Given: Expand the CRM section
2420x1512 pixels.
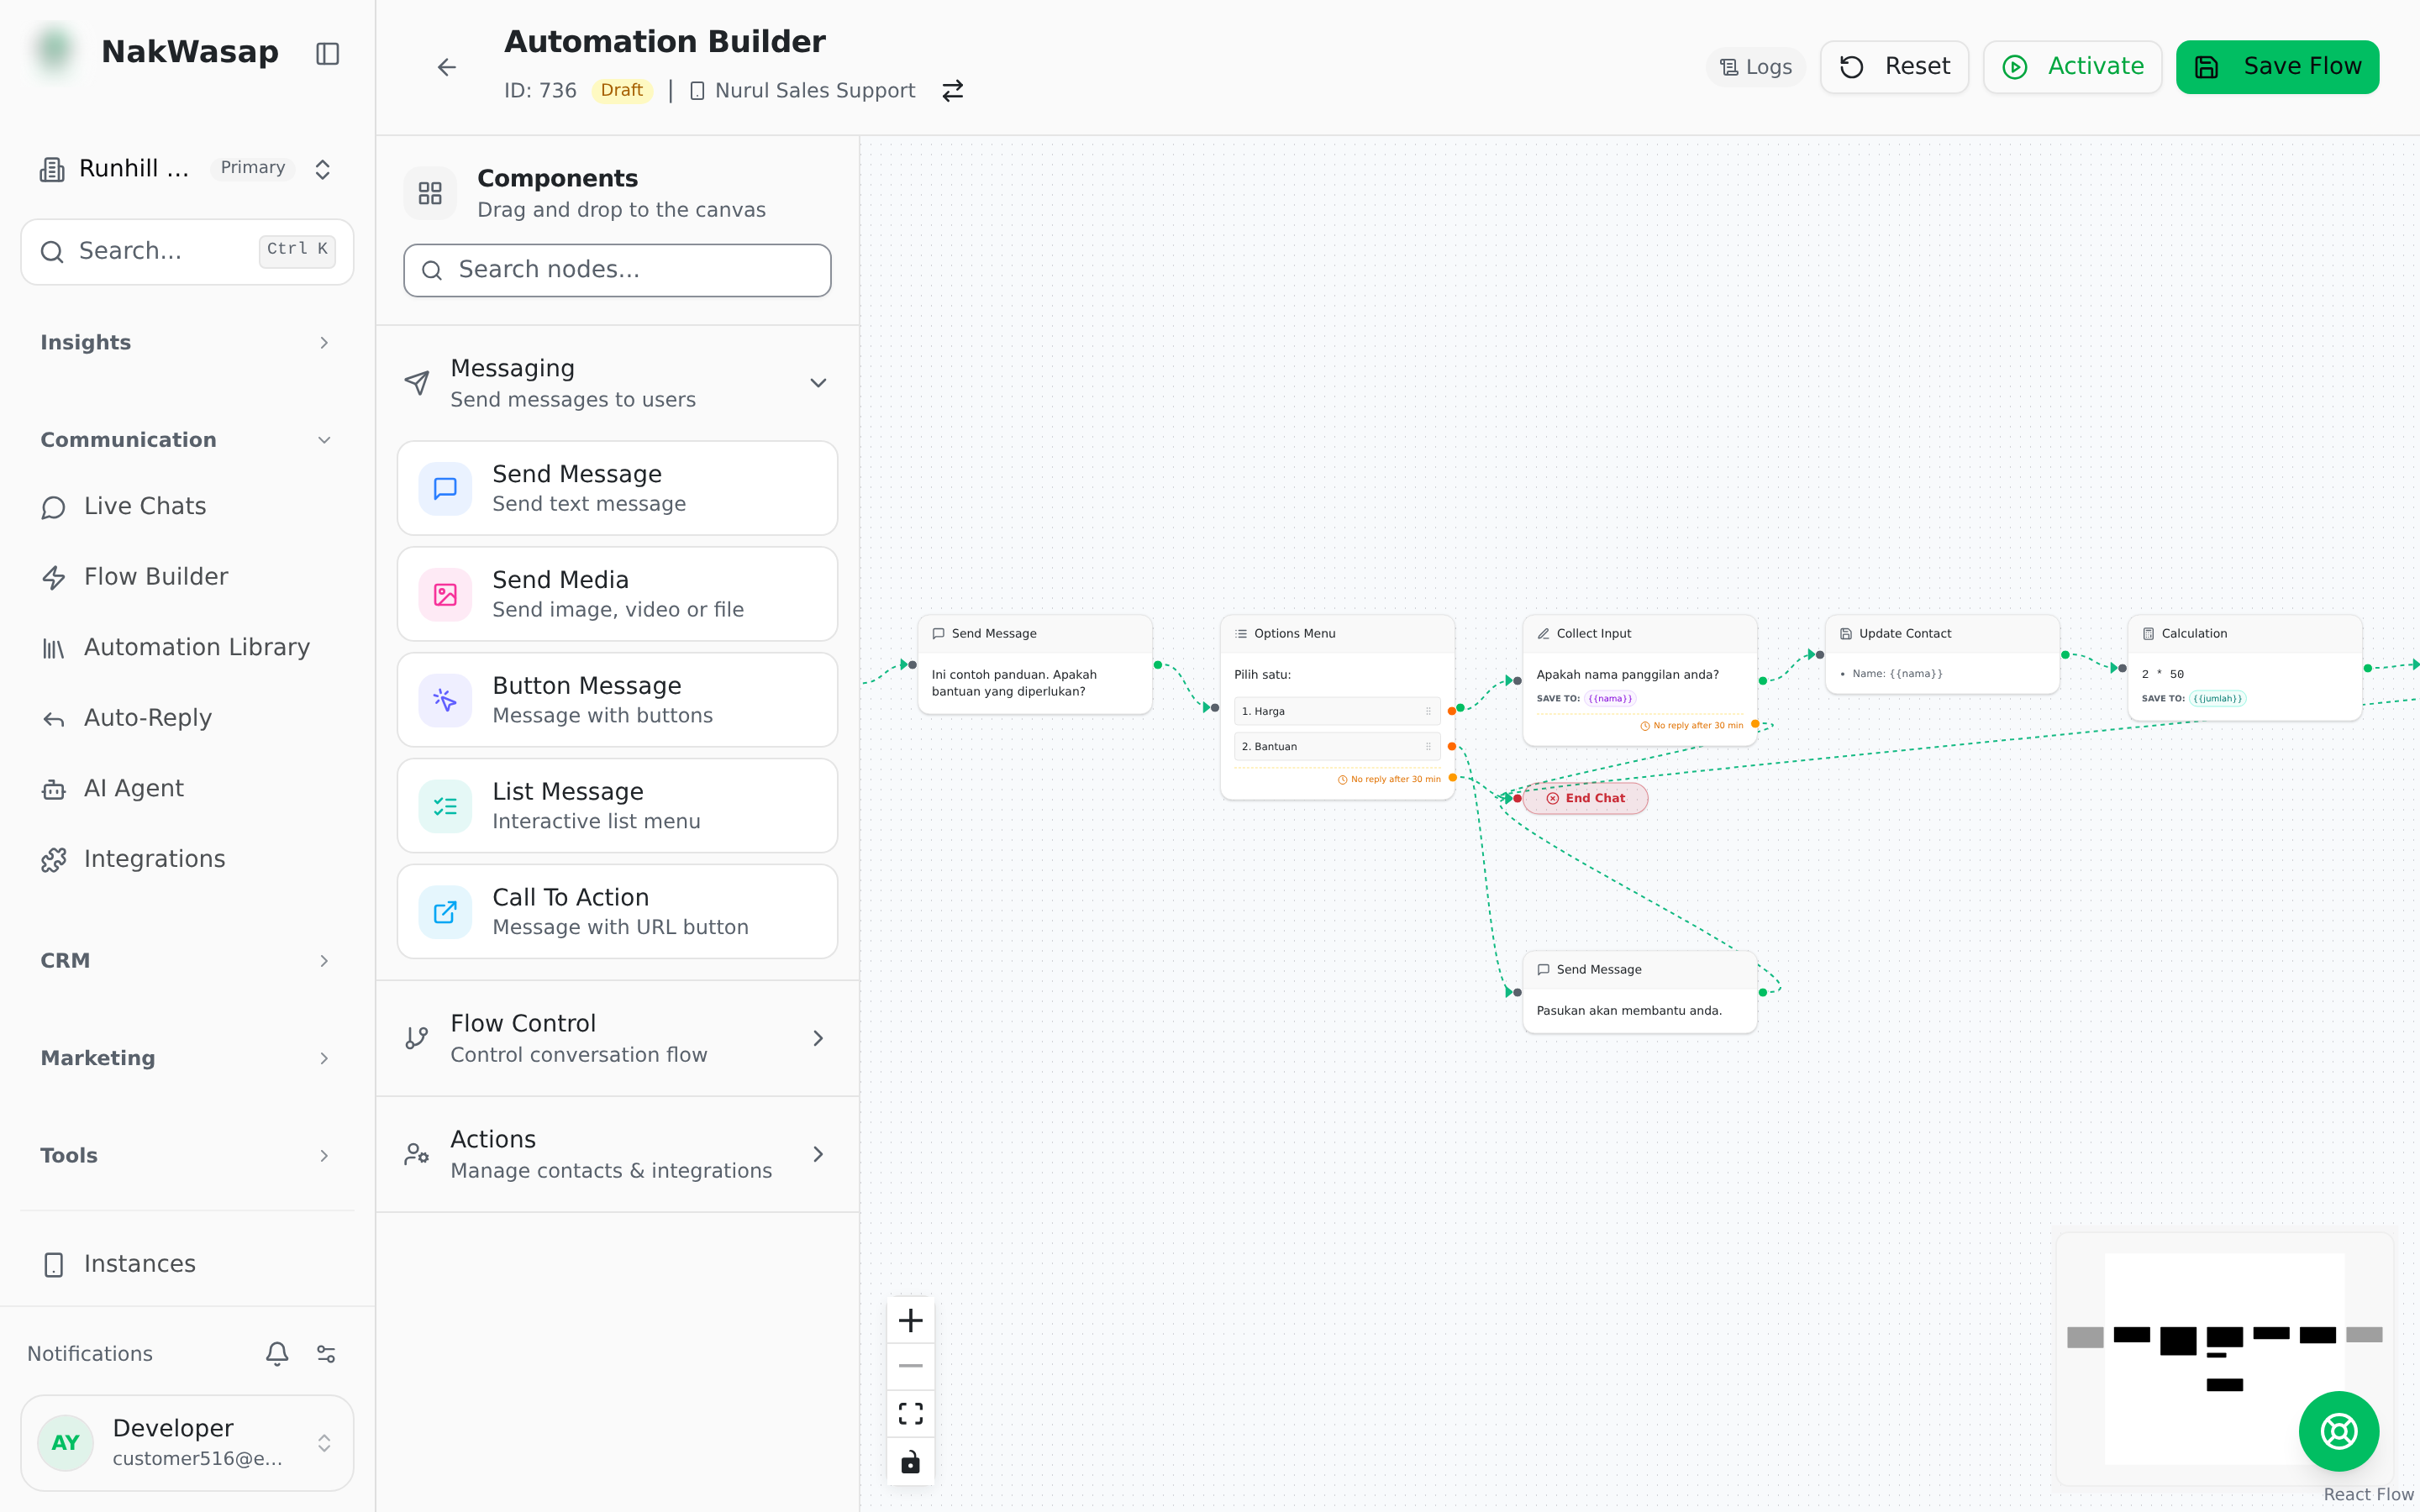Looking at the screenshot, I should pyautogui.click(x=187, y=961).
